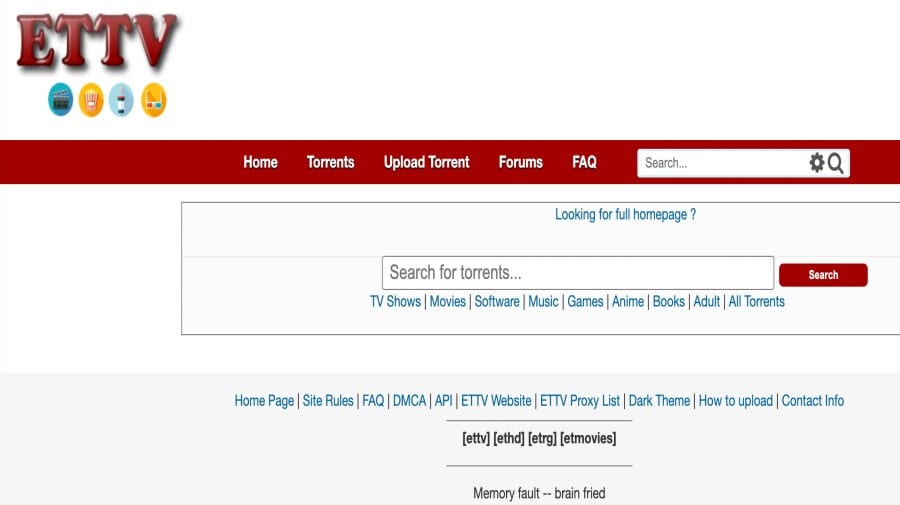The width and height of the screenshot is (900, 505).
Task: Visit the ETTV Website footer link
Action: 496,401
